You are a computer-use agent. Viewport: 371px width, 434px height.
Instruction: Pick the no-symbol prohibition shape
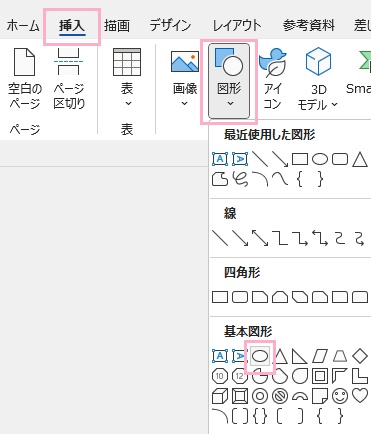tap(280, 396)
